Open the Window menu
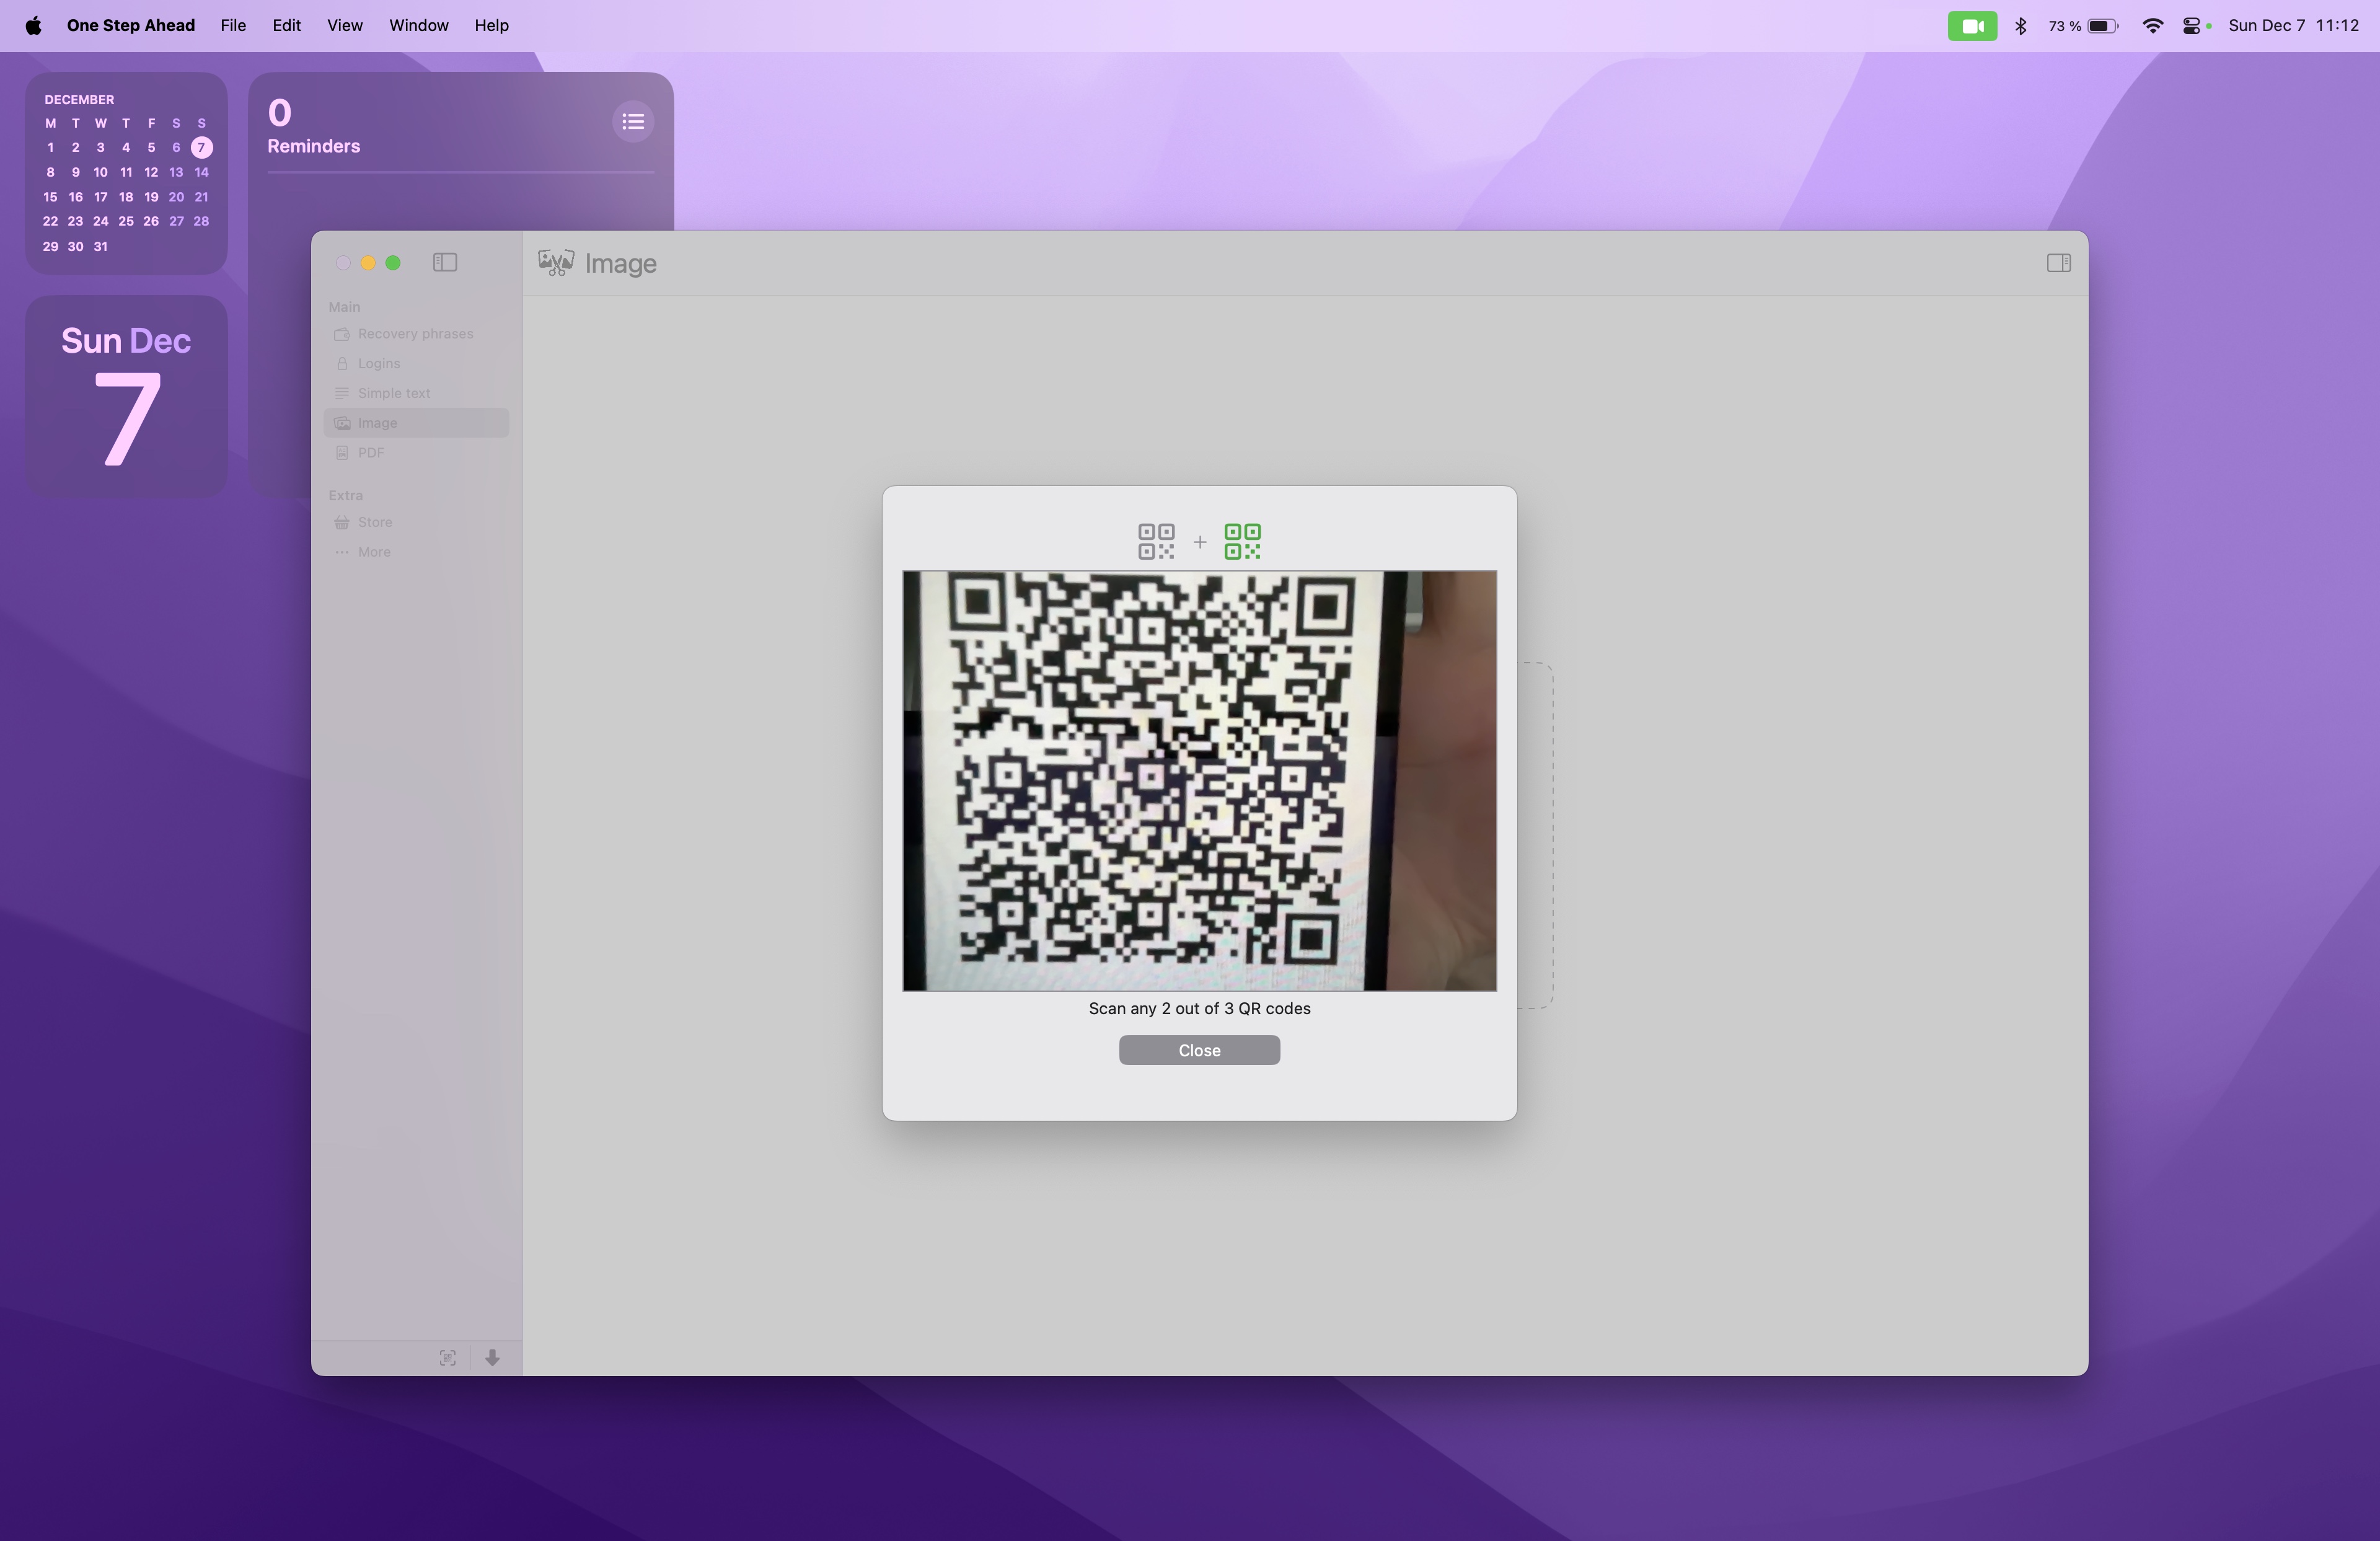Viewport: 2380px width, 1541px height. point(418,25)
